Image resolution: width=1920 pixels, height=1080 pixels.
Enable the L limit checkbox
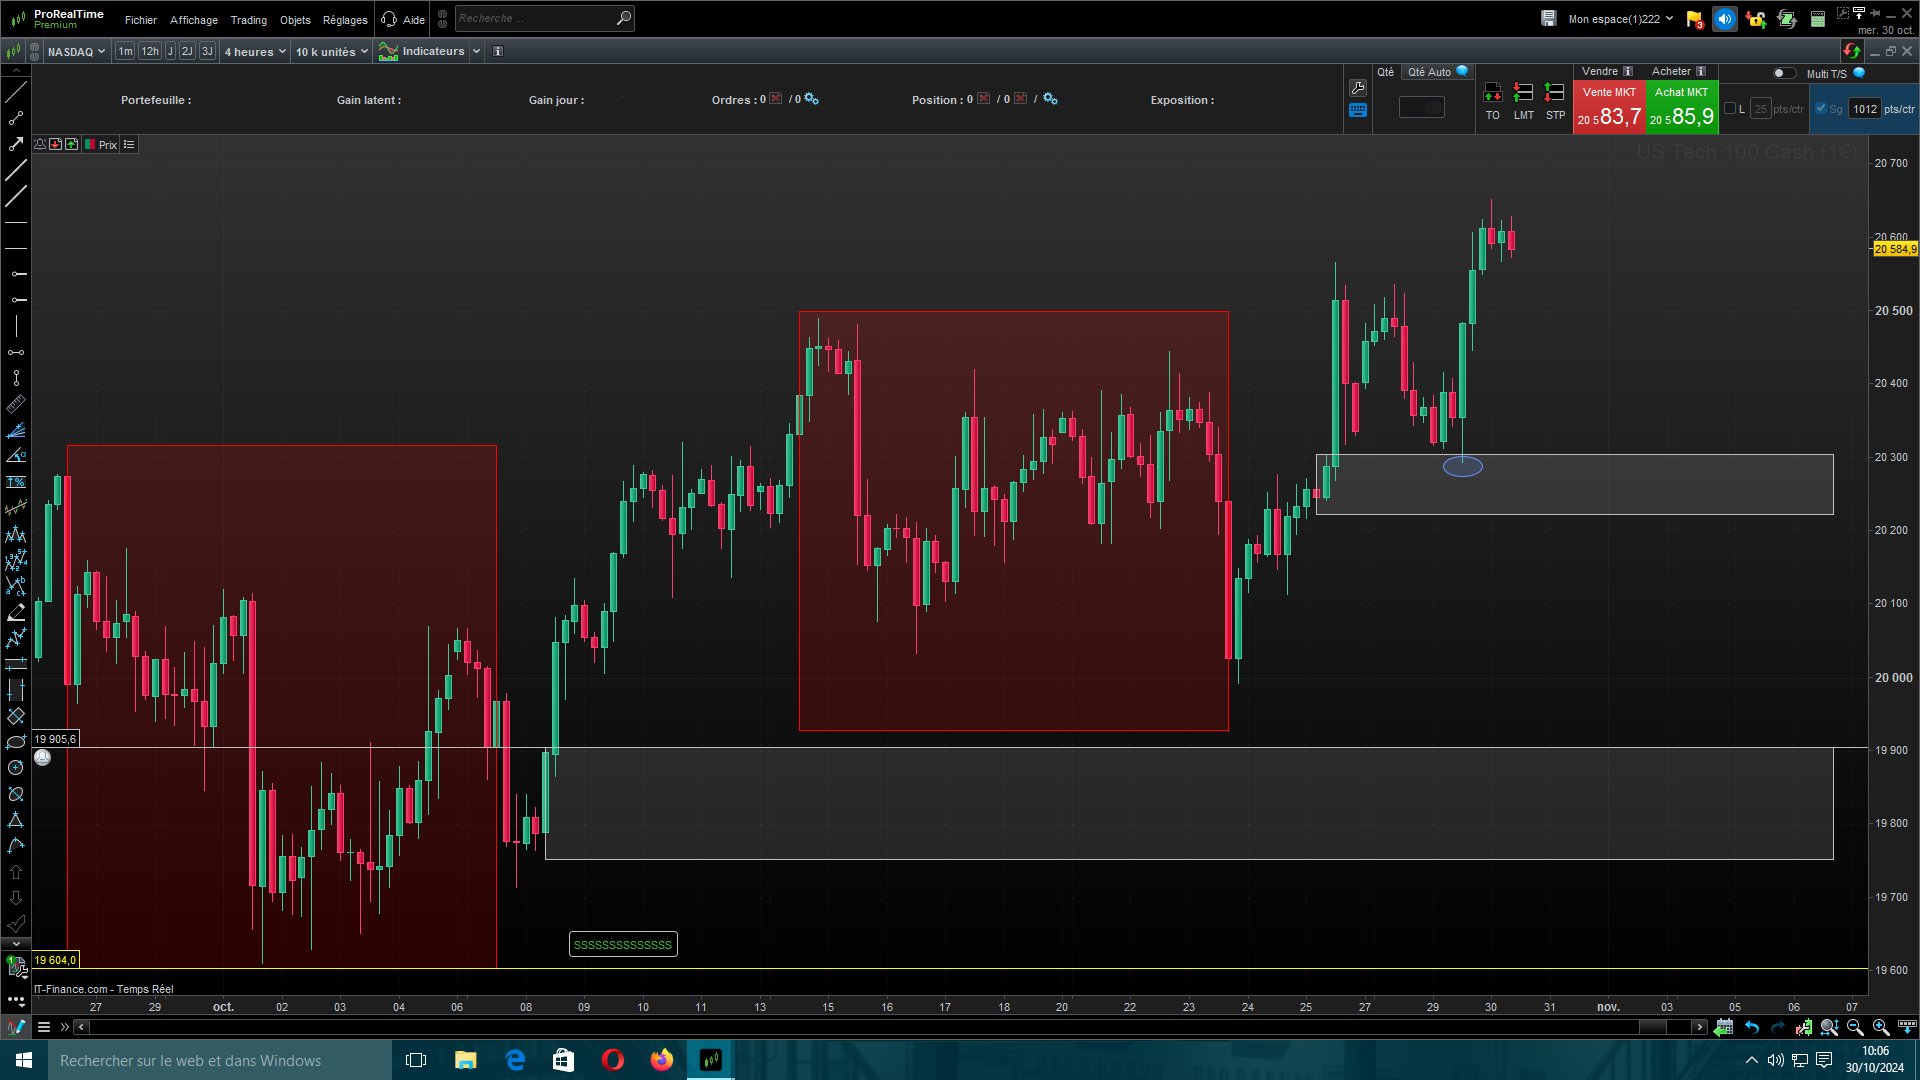1730,109
